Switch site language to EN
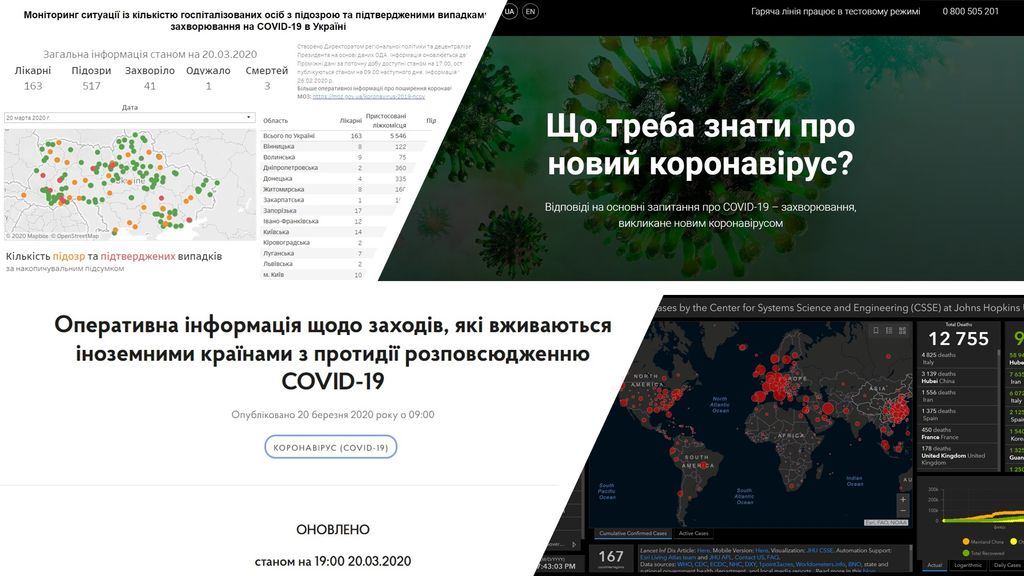 (x=530, y=11)
